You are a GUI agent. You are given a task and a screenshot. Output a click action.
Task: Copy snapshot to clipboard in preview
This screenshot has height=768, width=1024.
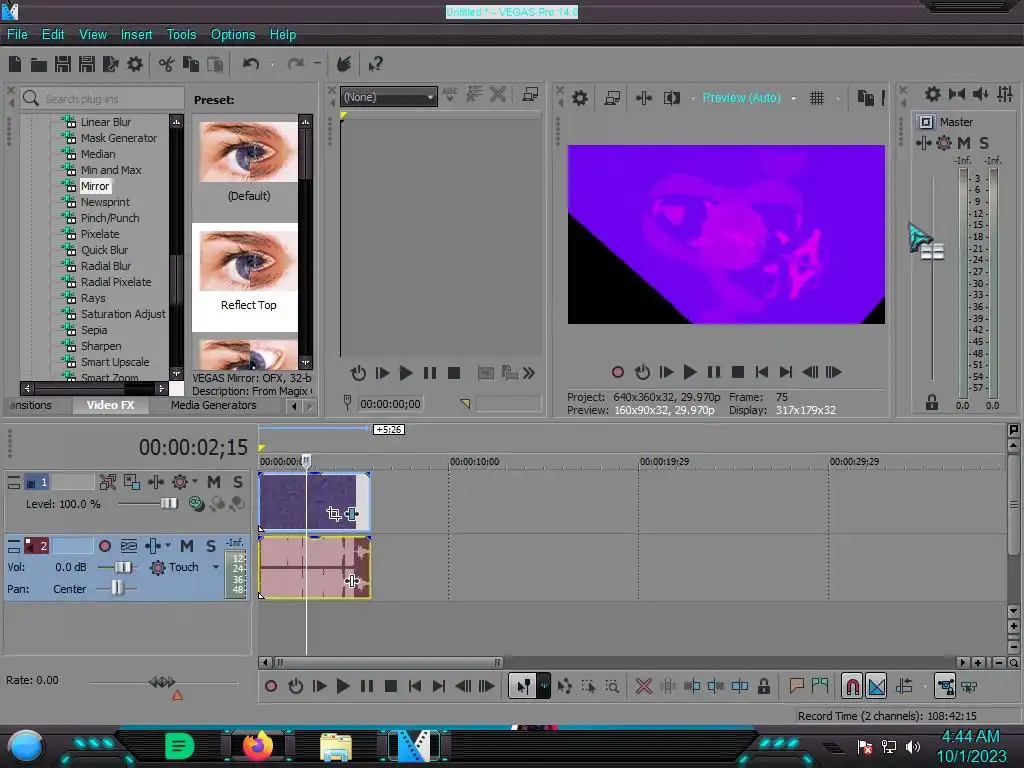tap(865, 98)
